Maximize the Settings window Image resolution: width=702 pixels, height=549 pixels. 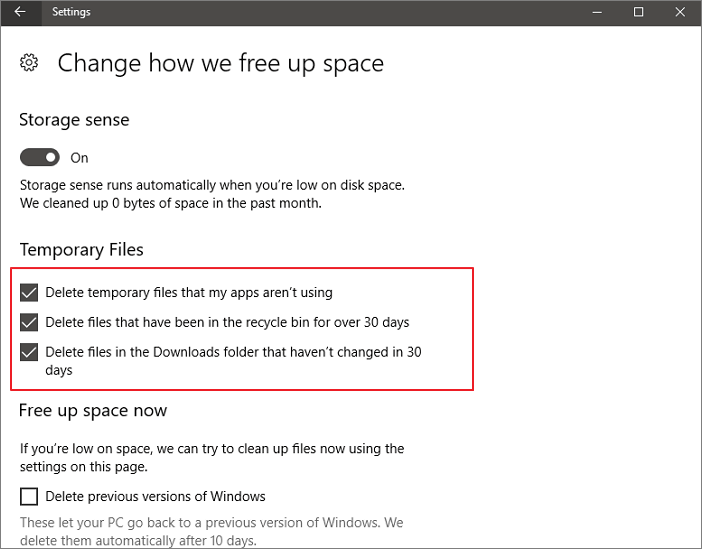639,12
